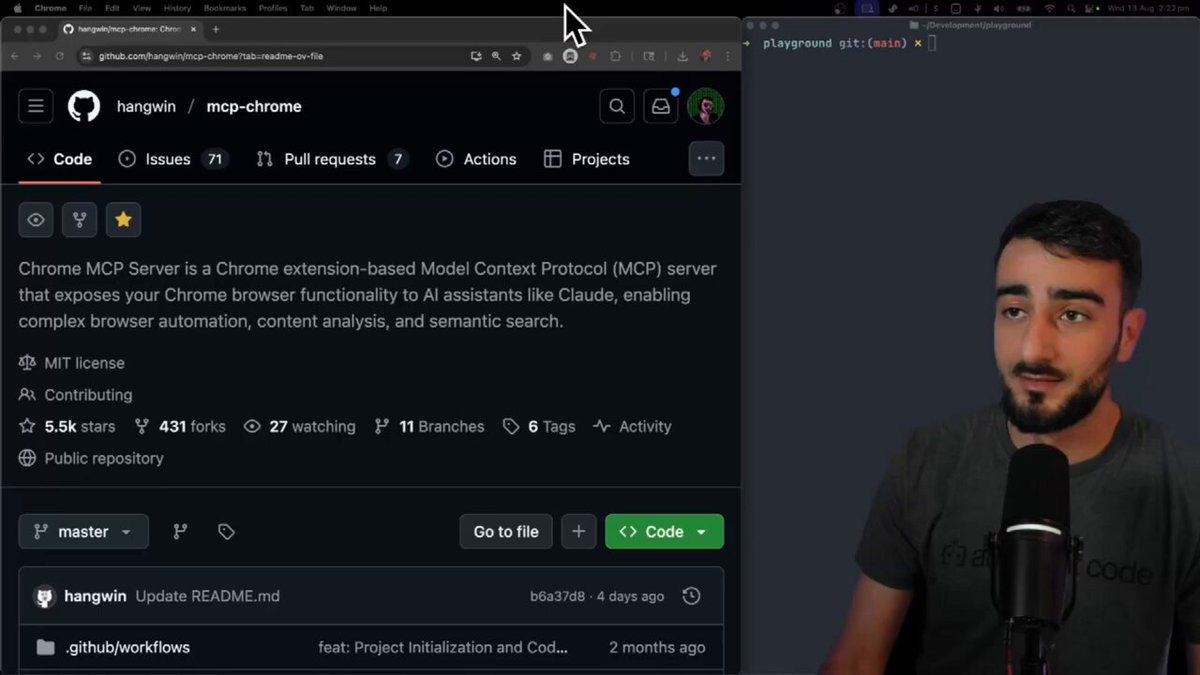Open the Issues count badge 71
Screen dimensions: 1200x675
pos(215,159)
